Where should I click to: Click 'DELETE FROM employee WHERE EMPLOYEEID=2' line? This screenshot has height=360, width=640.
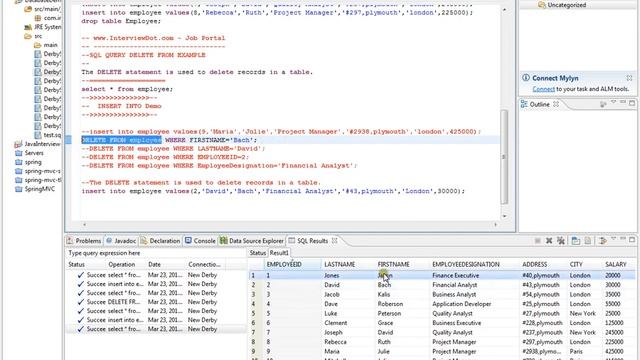[x=165, y=157]
